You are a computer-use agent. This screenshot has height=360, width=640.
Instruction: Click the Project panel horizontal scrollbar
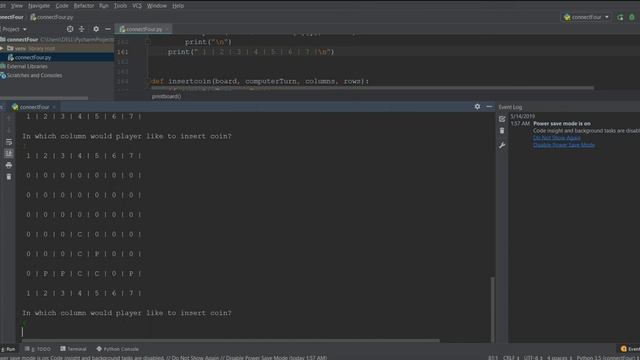(44, 98)
